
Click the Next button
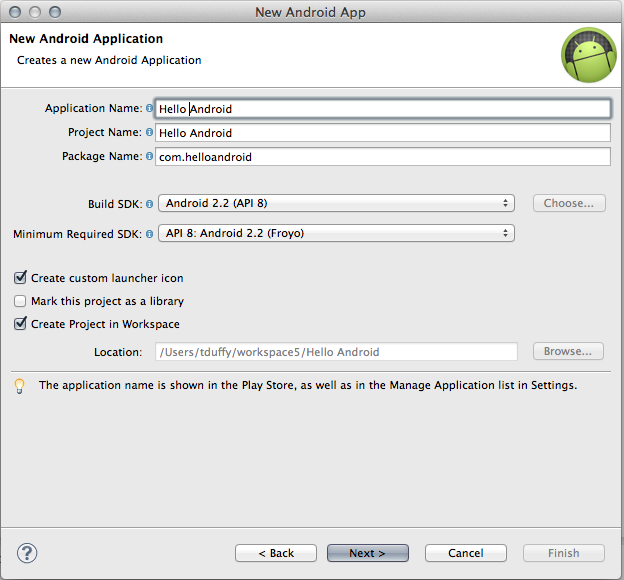pyautogui.click(x=368, y=553)
